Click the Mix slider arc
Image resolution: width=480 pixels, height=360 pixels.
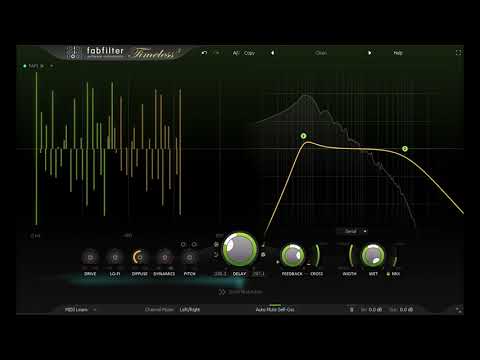pos(395,258)
